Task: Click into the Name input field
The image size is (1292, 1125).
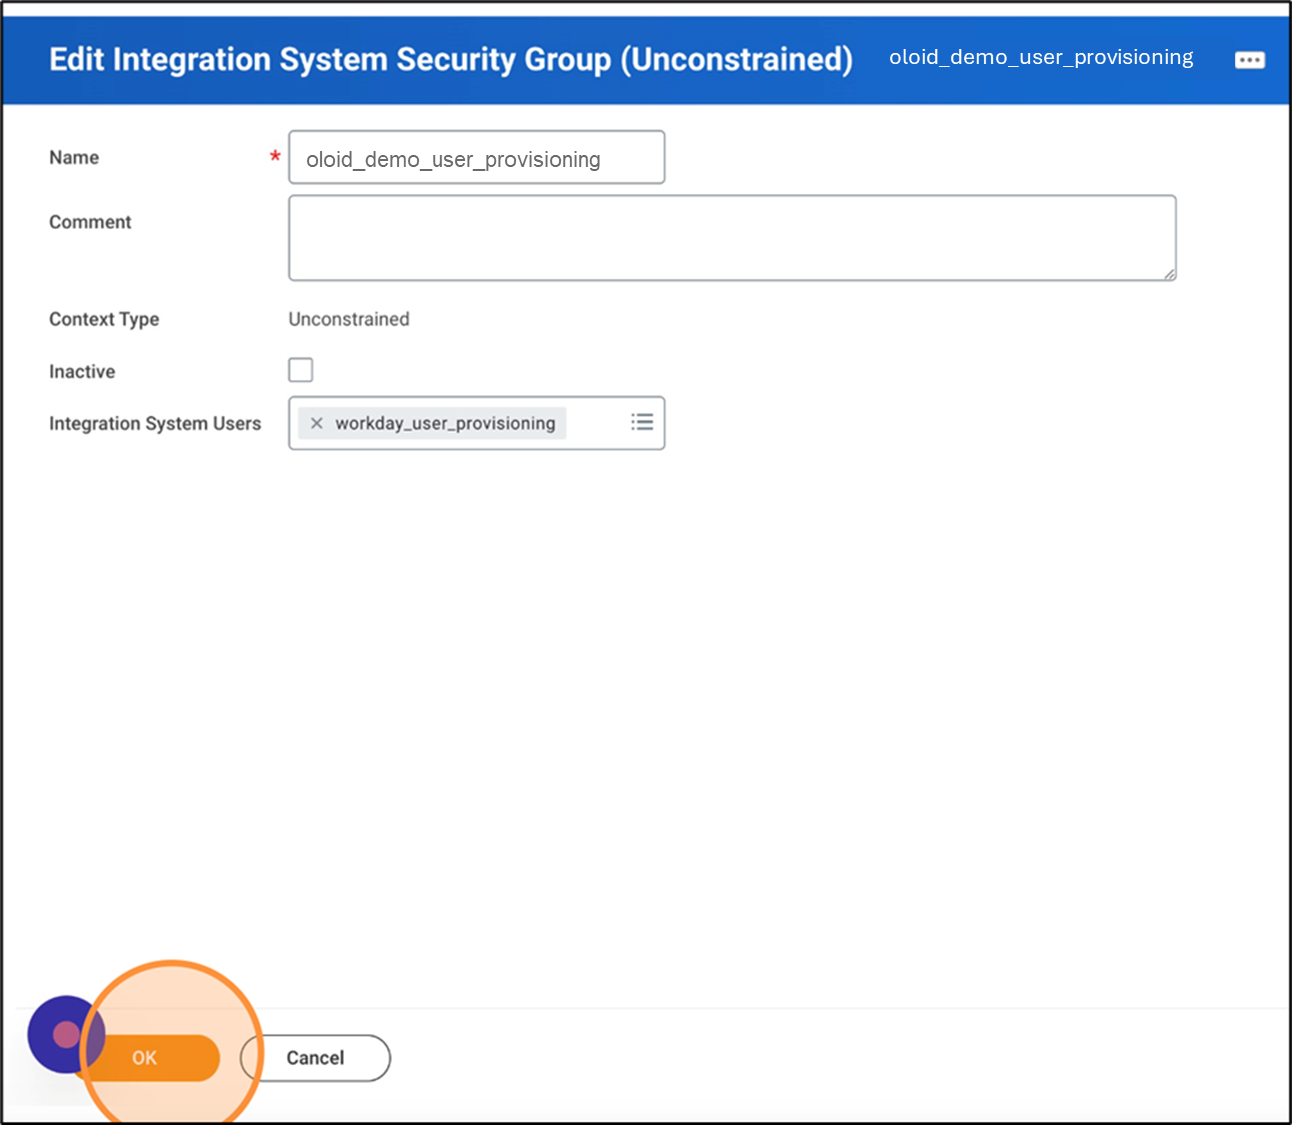Action: click(x=477, y=158)
